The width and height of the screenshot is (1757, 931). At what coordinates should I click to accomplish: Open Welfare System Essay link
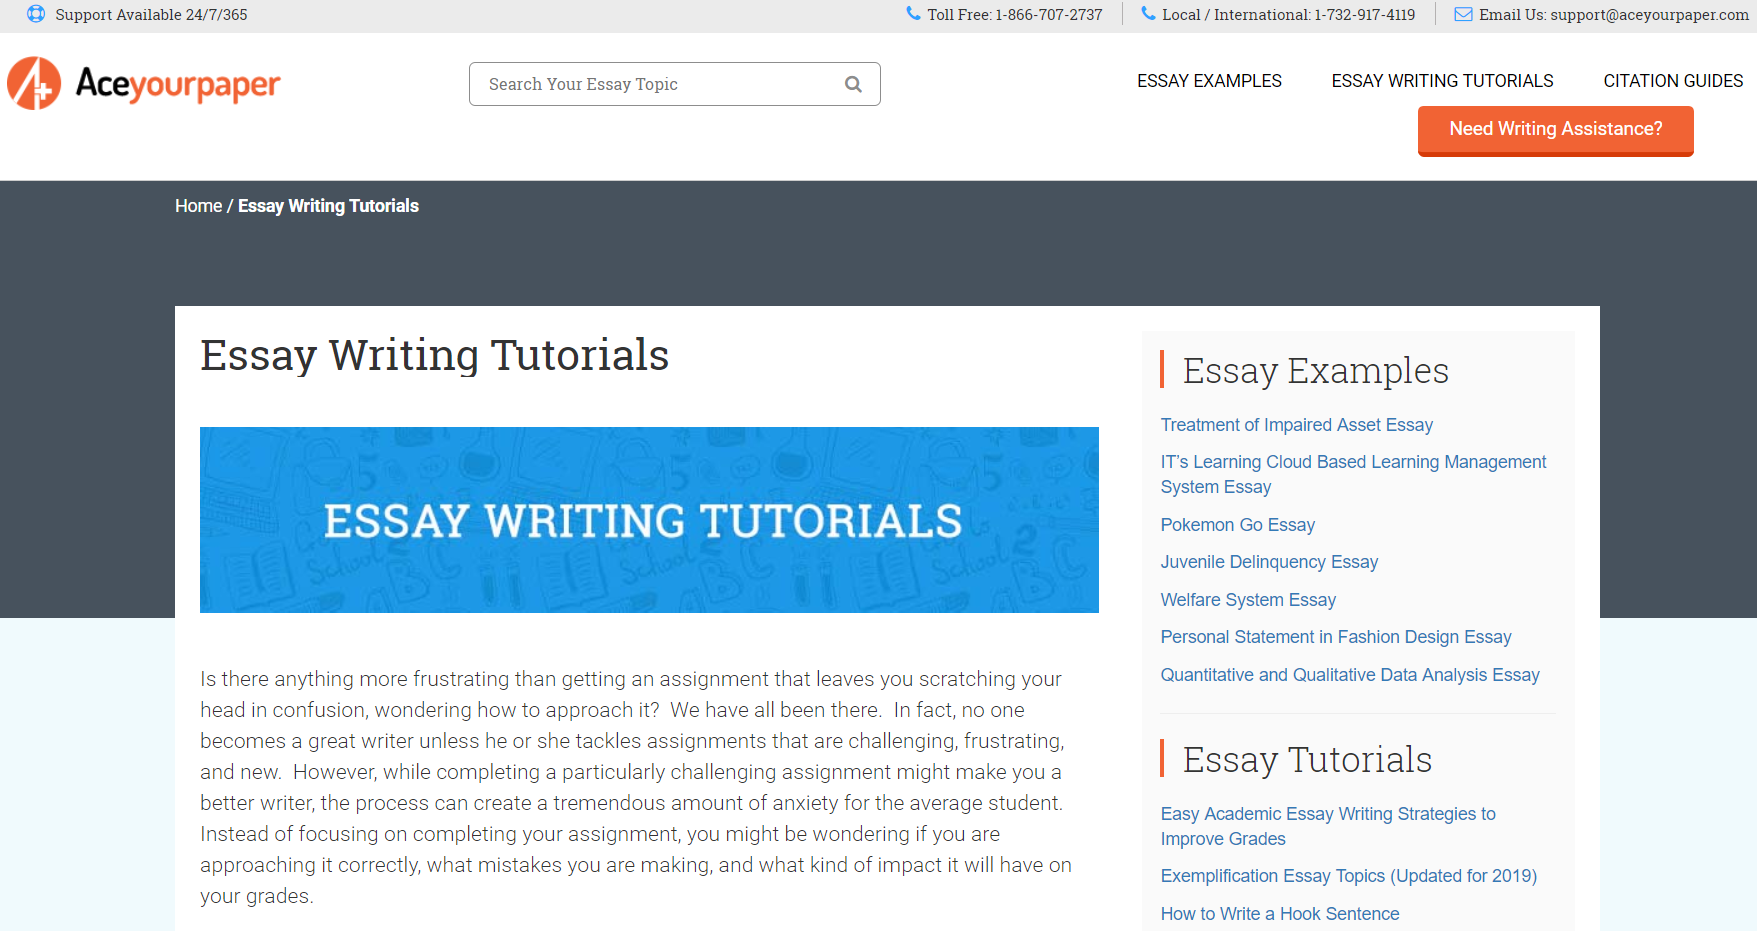1248,600
